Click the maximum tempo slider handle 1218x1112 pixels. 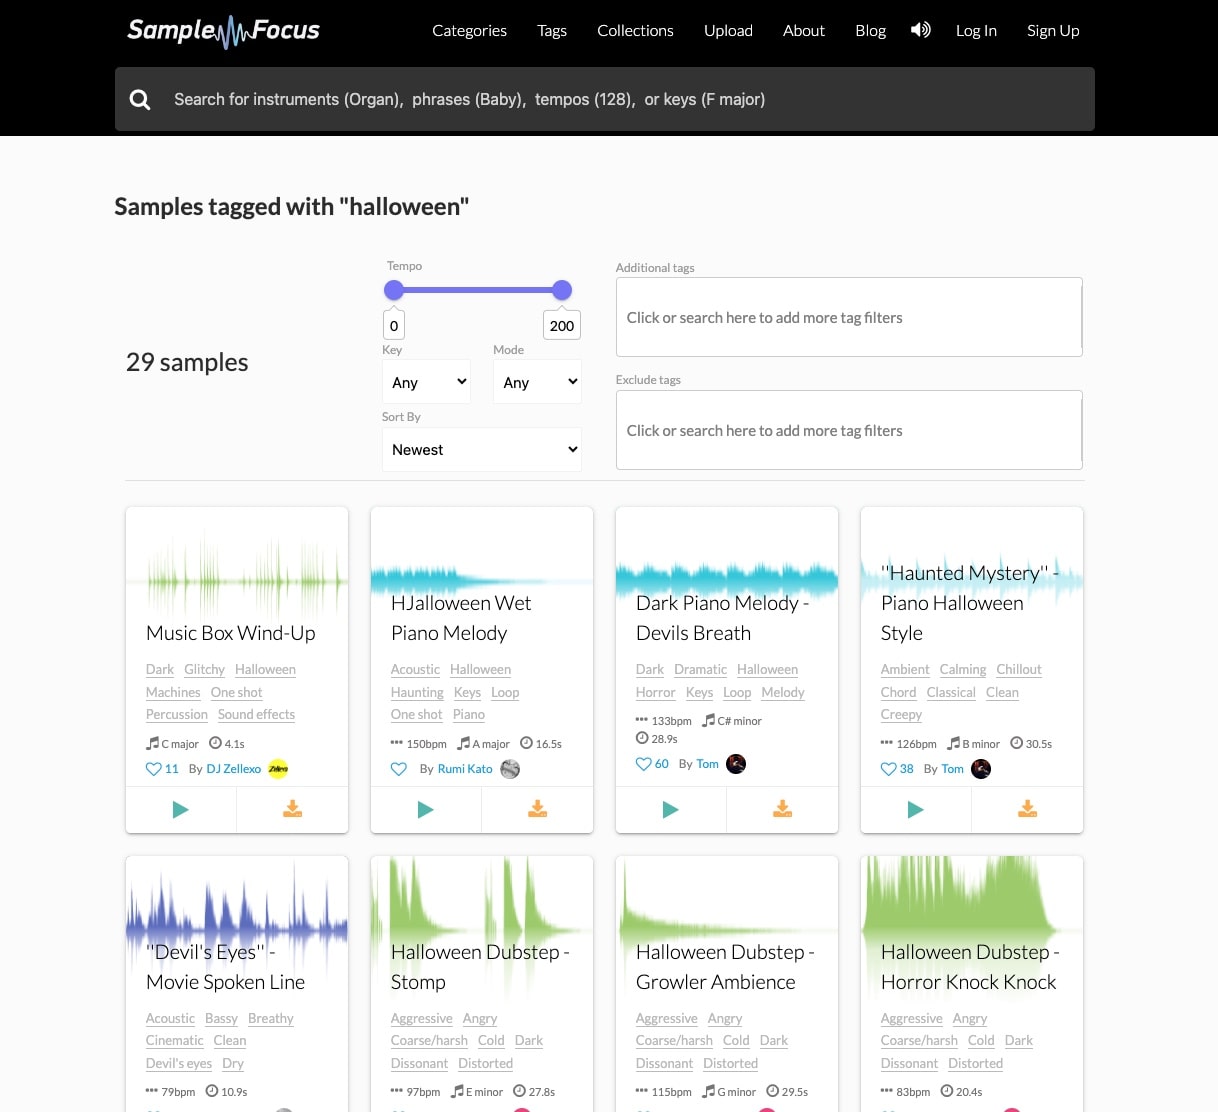562,290
